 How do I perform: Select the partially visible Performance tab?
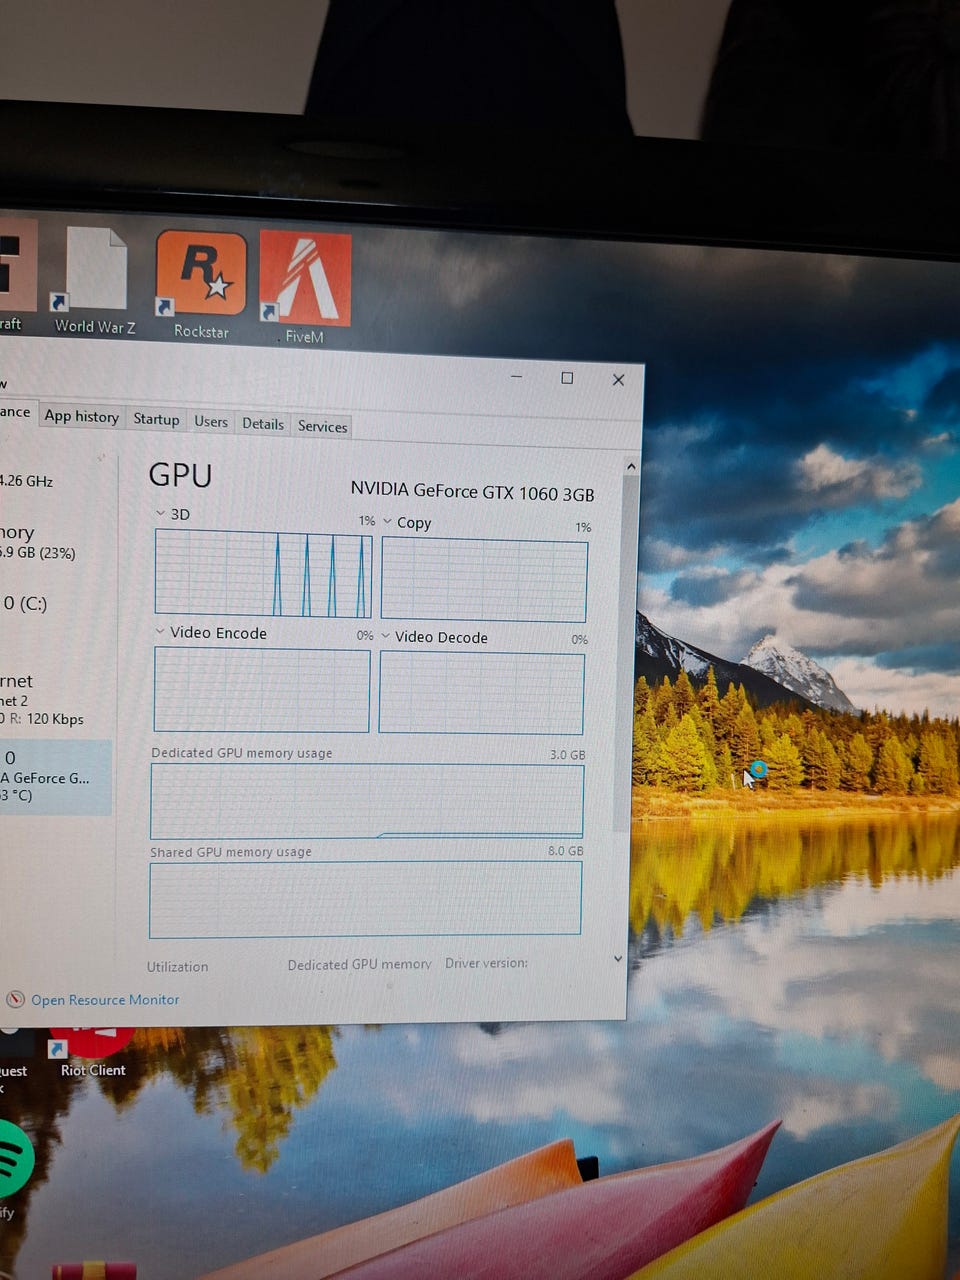pyautogui.click(x=16, y=412)
